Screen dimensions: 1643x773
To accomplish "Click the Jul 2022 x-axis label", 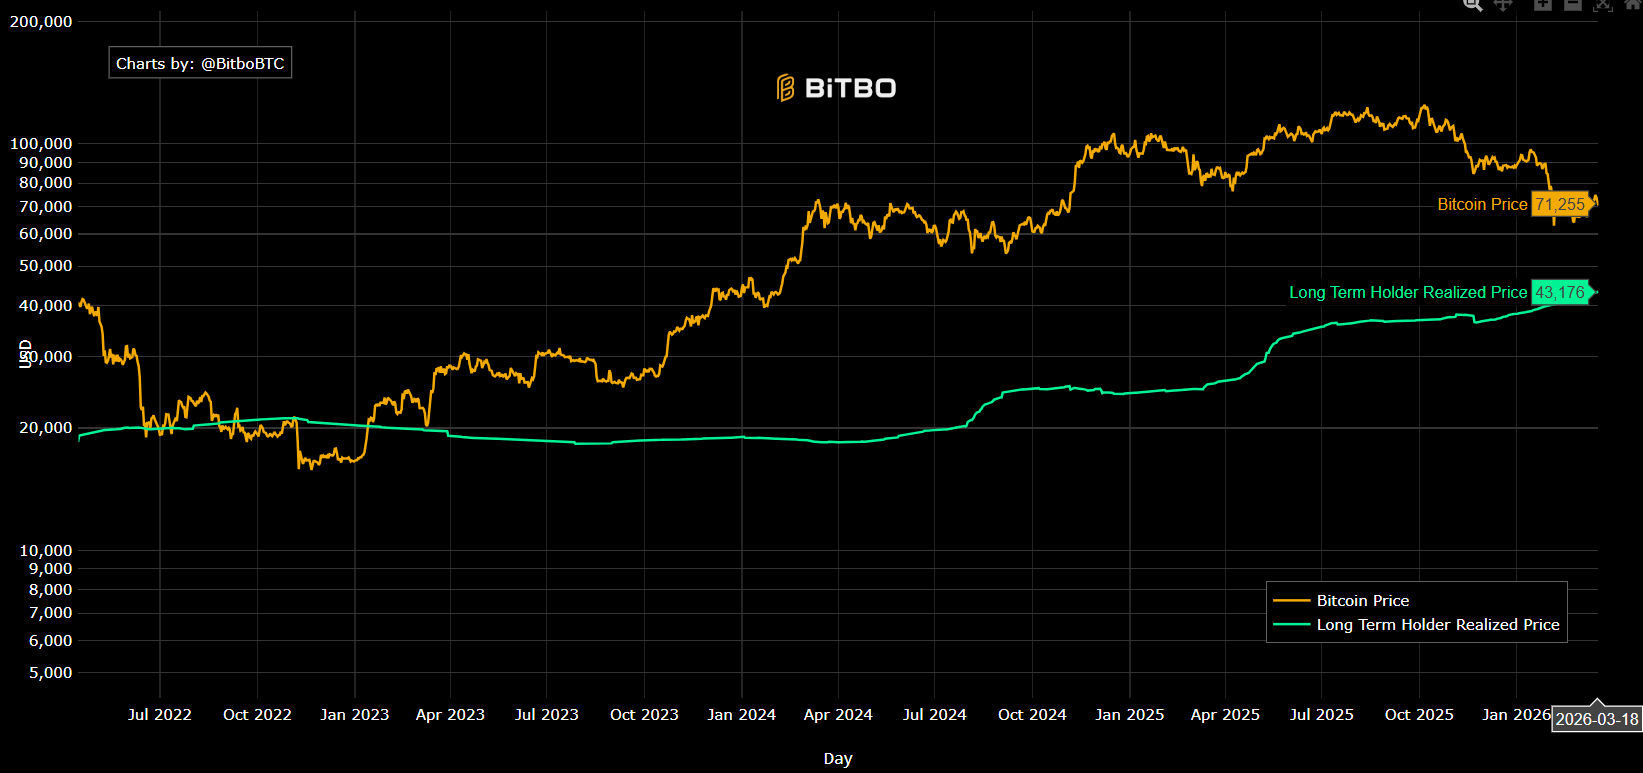I will pos(160,714).
